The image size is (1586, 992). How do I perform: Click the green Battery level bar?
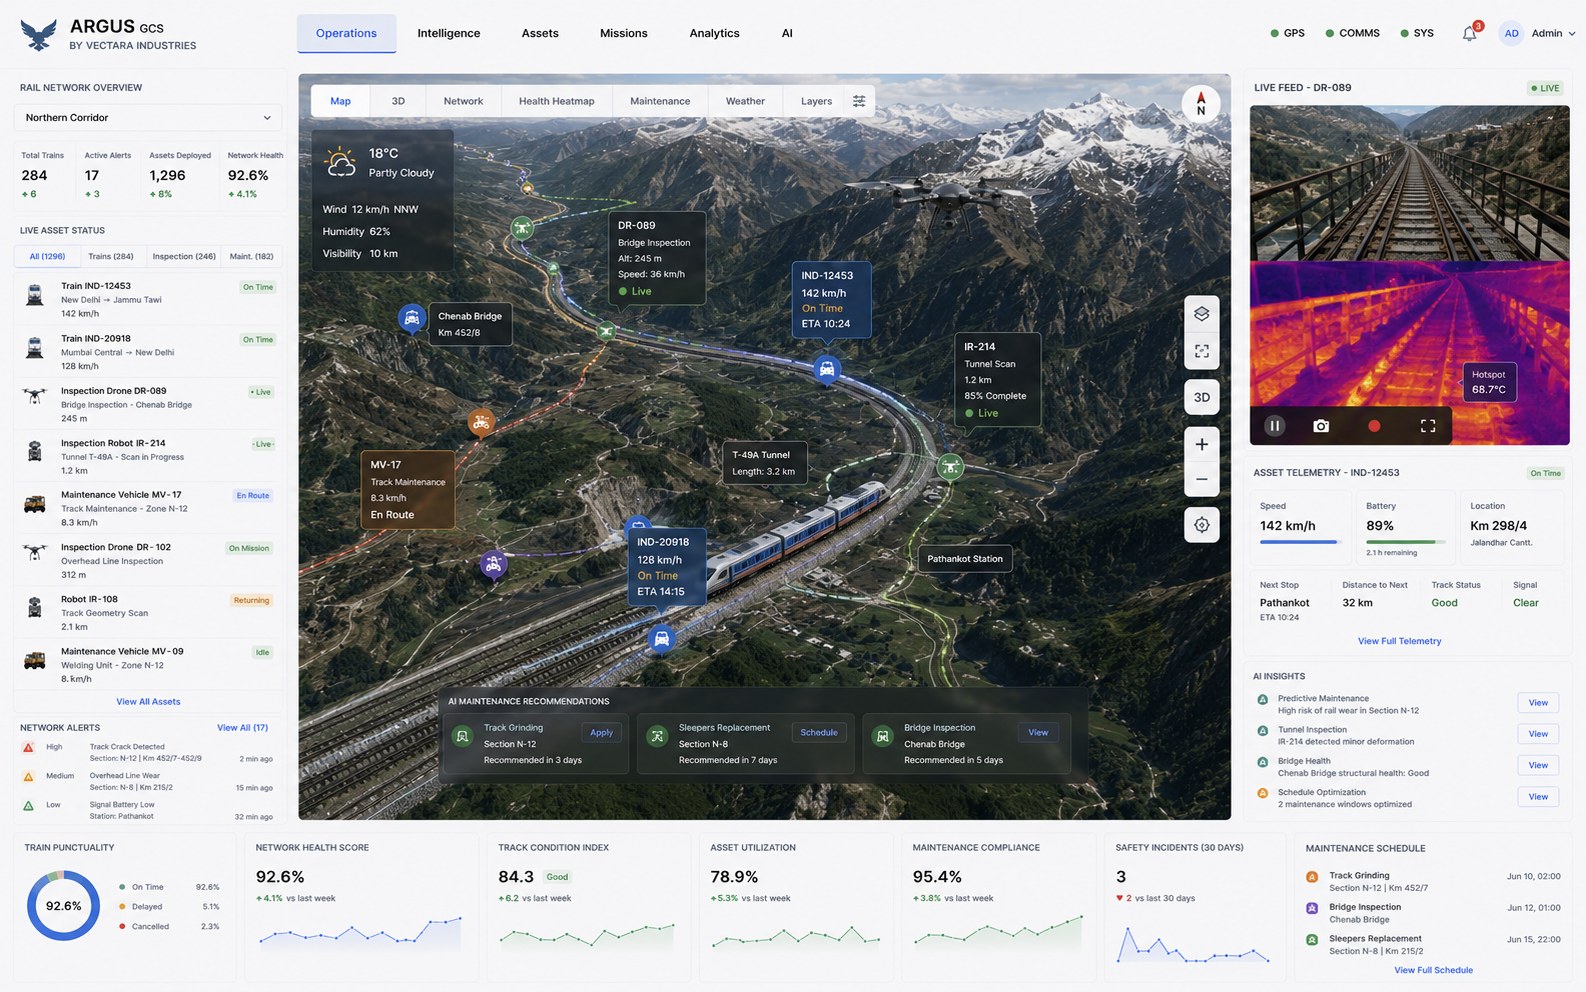1406,542
